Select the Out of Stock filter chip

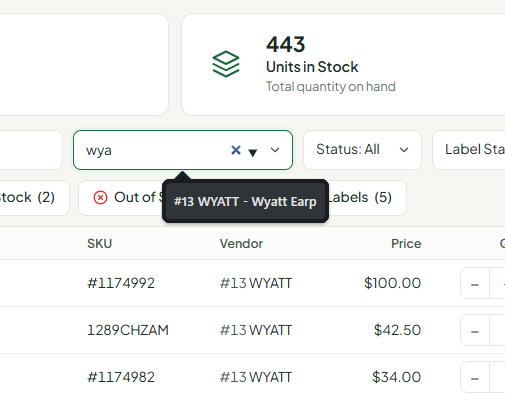[121, 198]
